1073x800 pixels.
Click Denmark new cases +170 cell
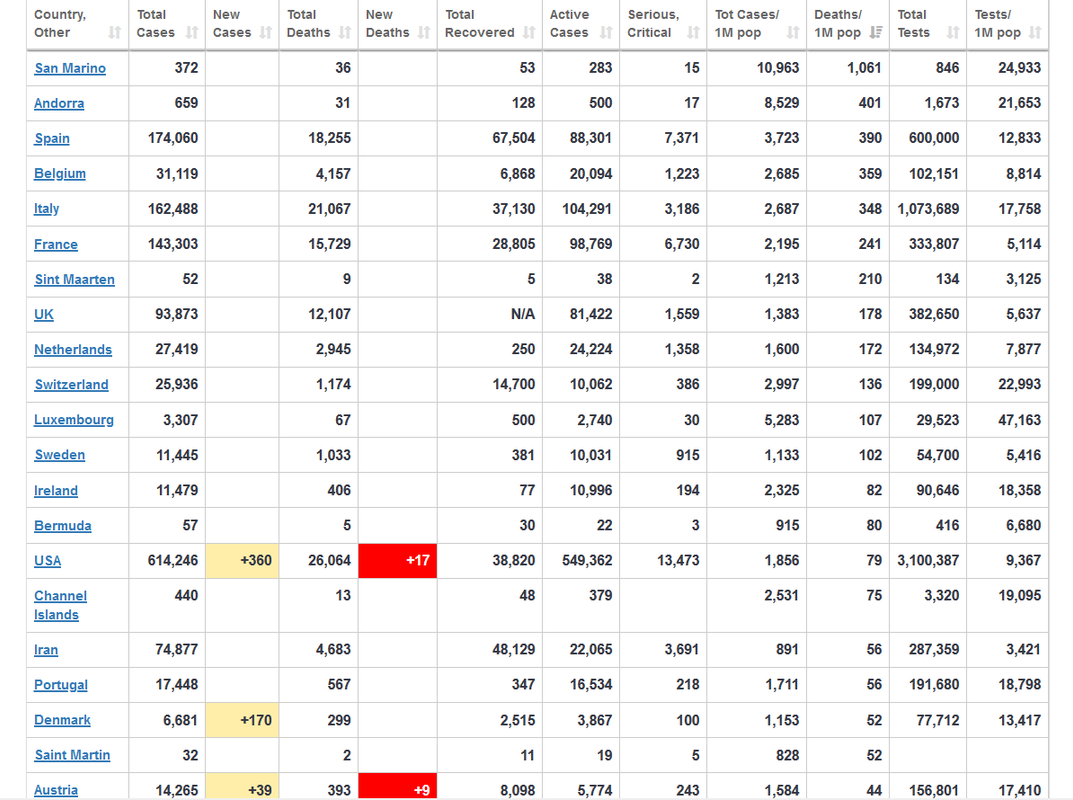click(x=242, y=720)
